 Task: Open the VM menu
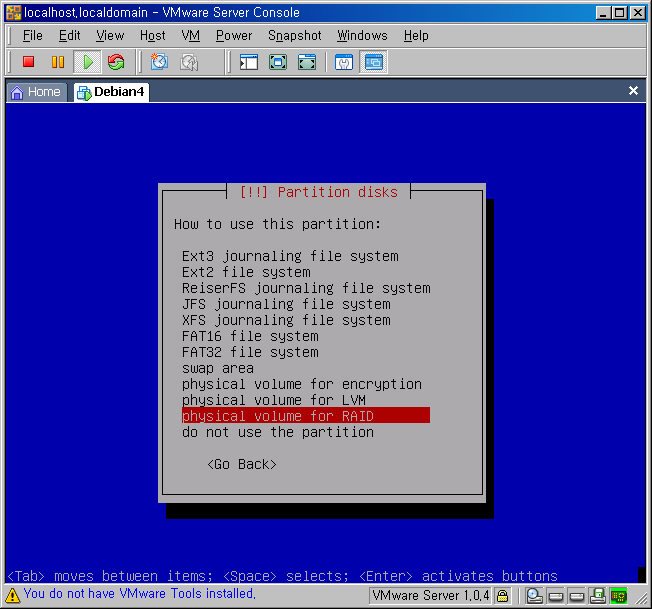click(x=191, y=35)
